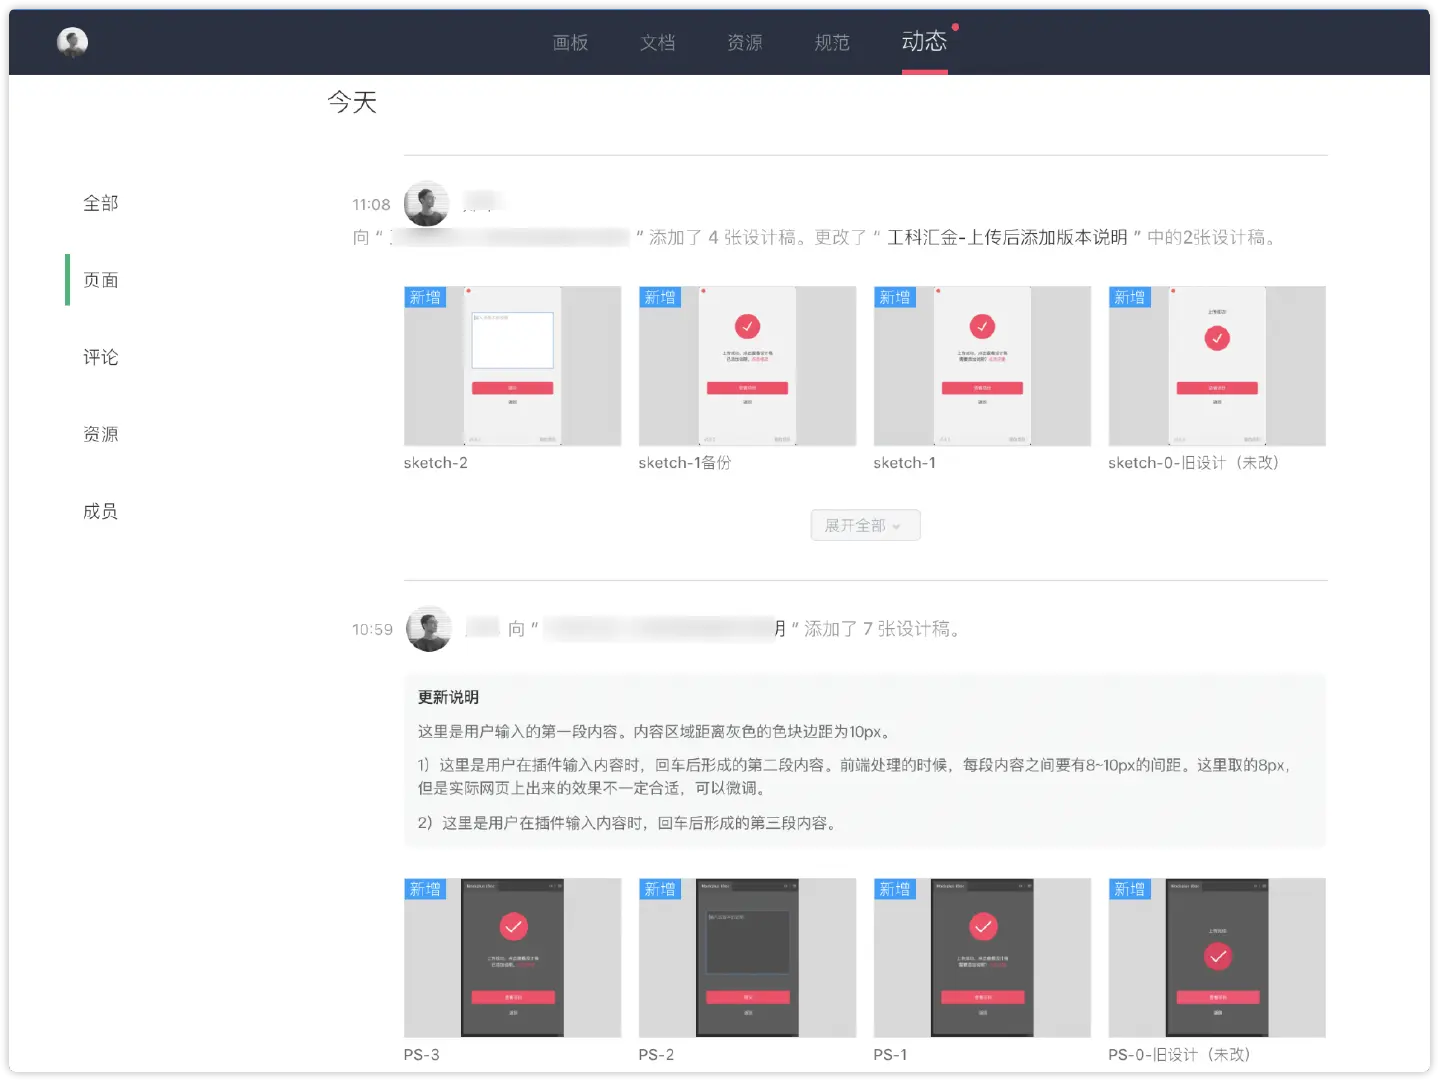
Task: Filter activity by 成员
Action: 100,511
